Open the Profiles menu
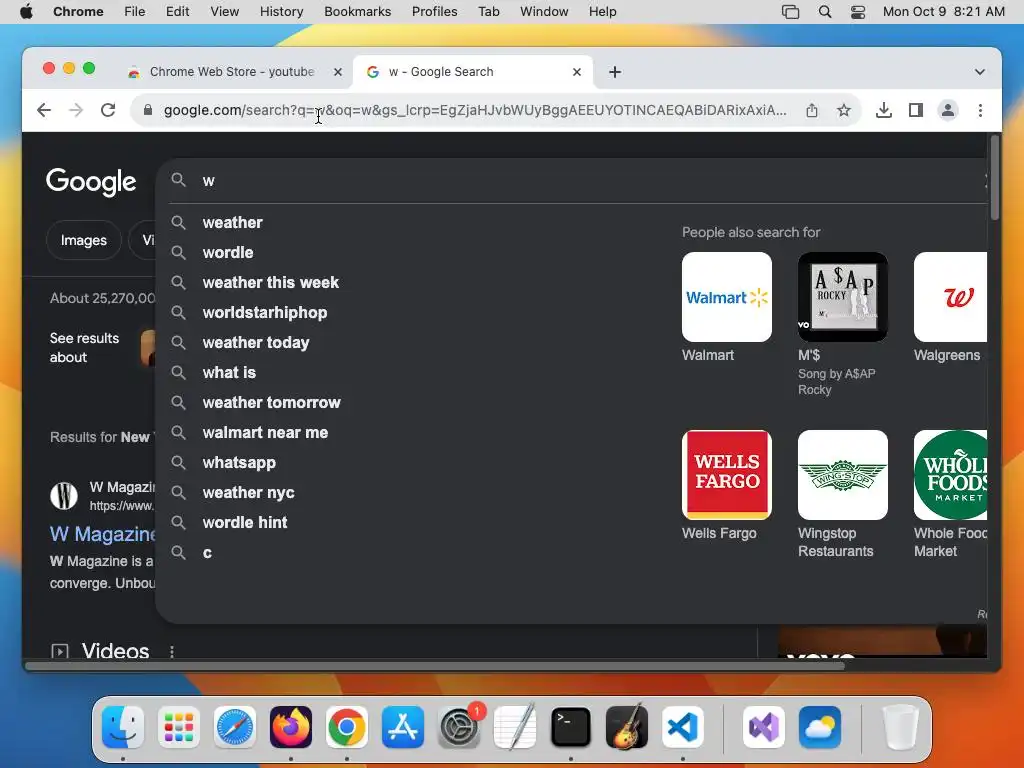Image resolution: width=1024 pixels, height=768 pixels. pos(434,12)
